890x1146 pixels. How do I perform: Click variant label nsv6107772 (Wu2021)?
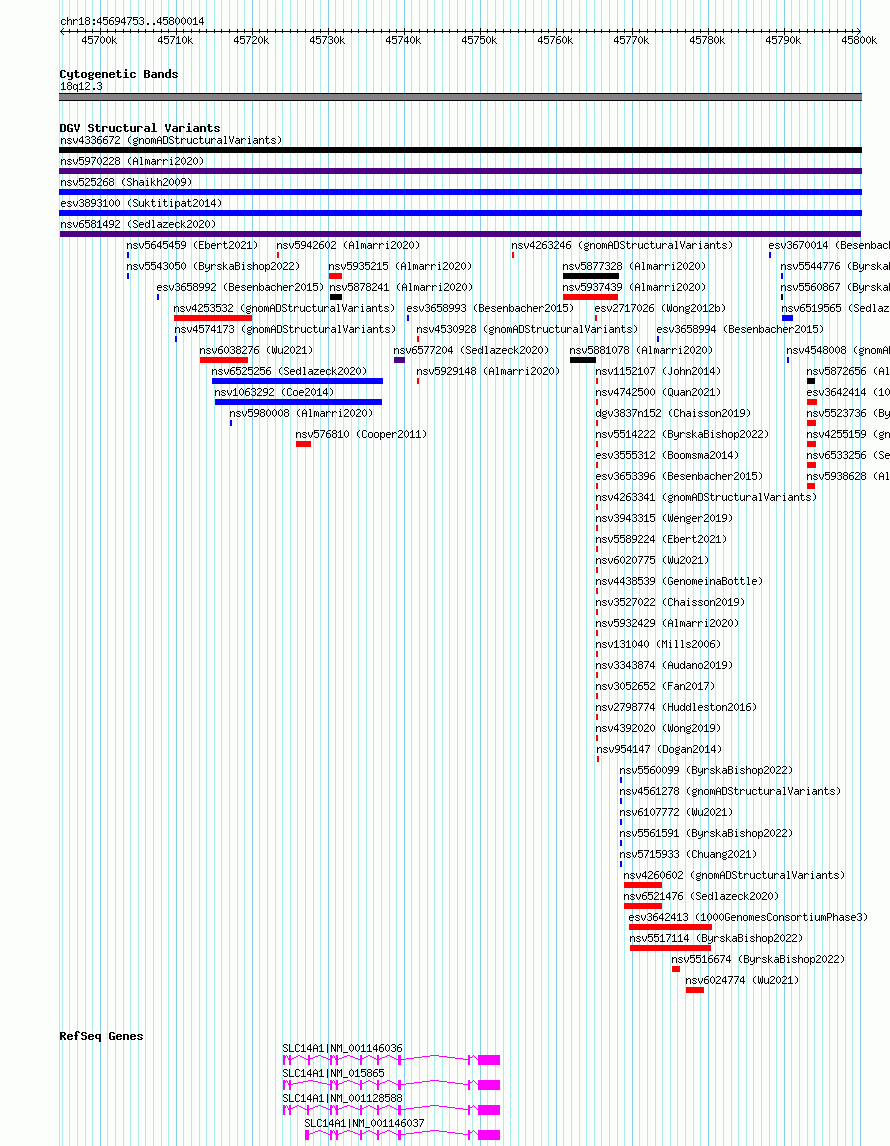pos(676,812)
